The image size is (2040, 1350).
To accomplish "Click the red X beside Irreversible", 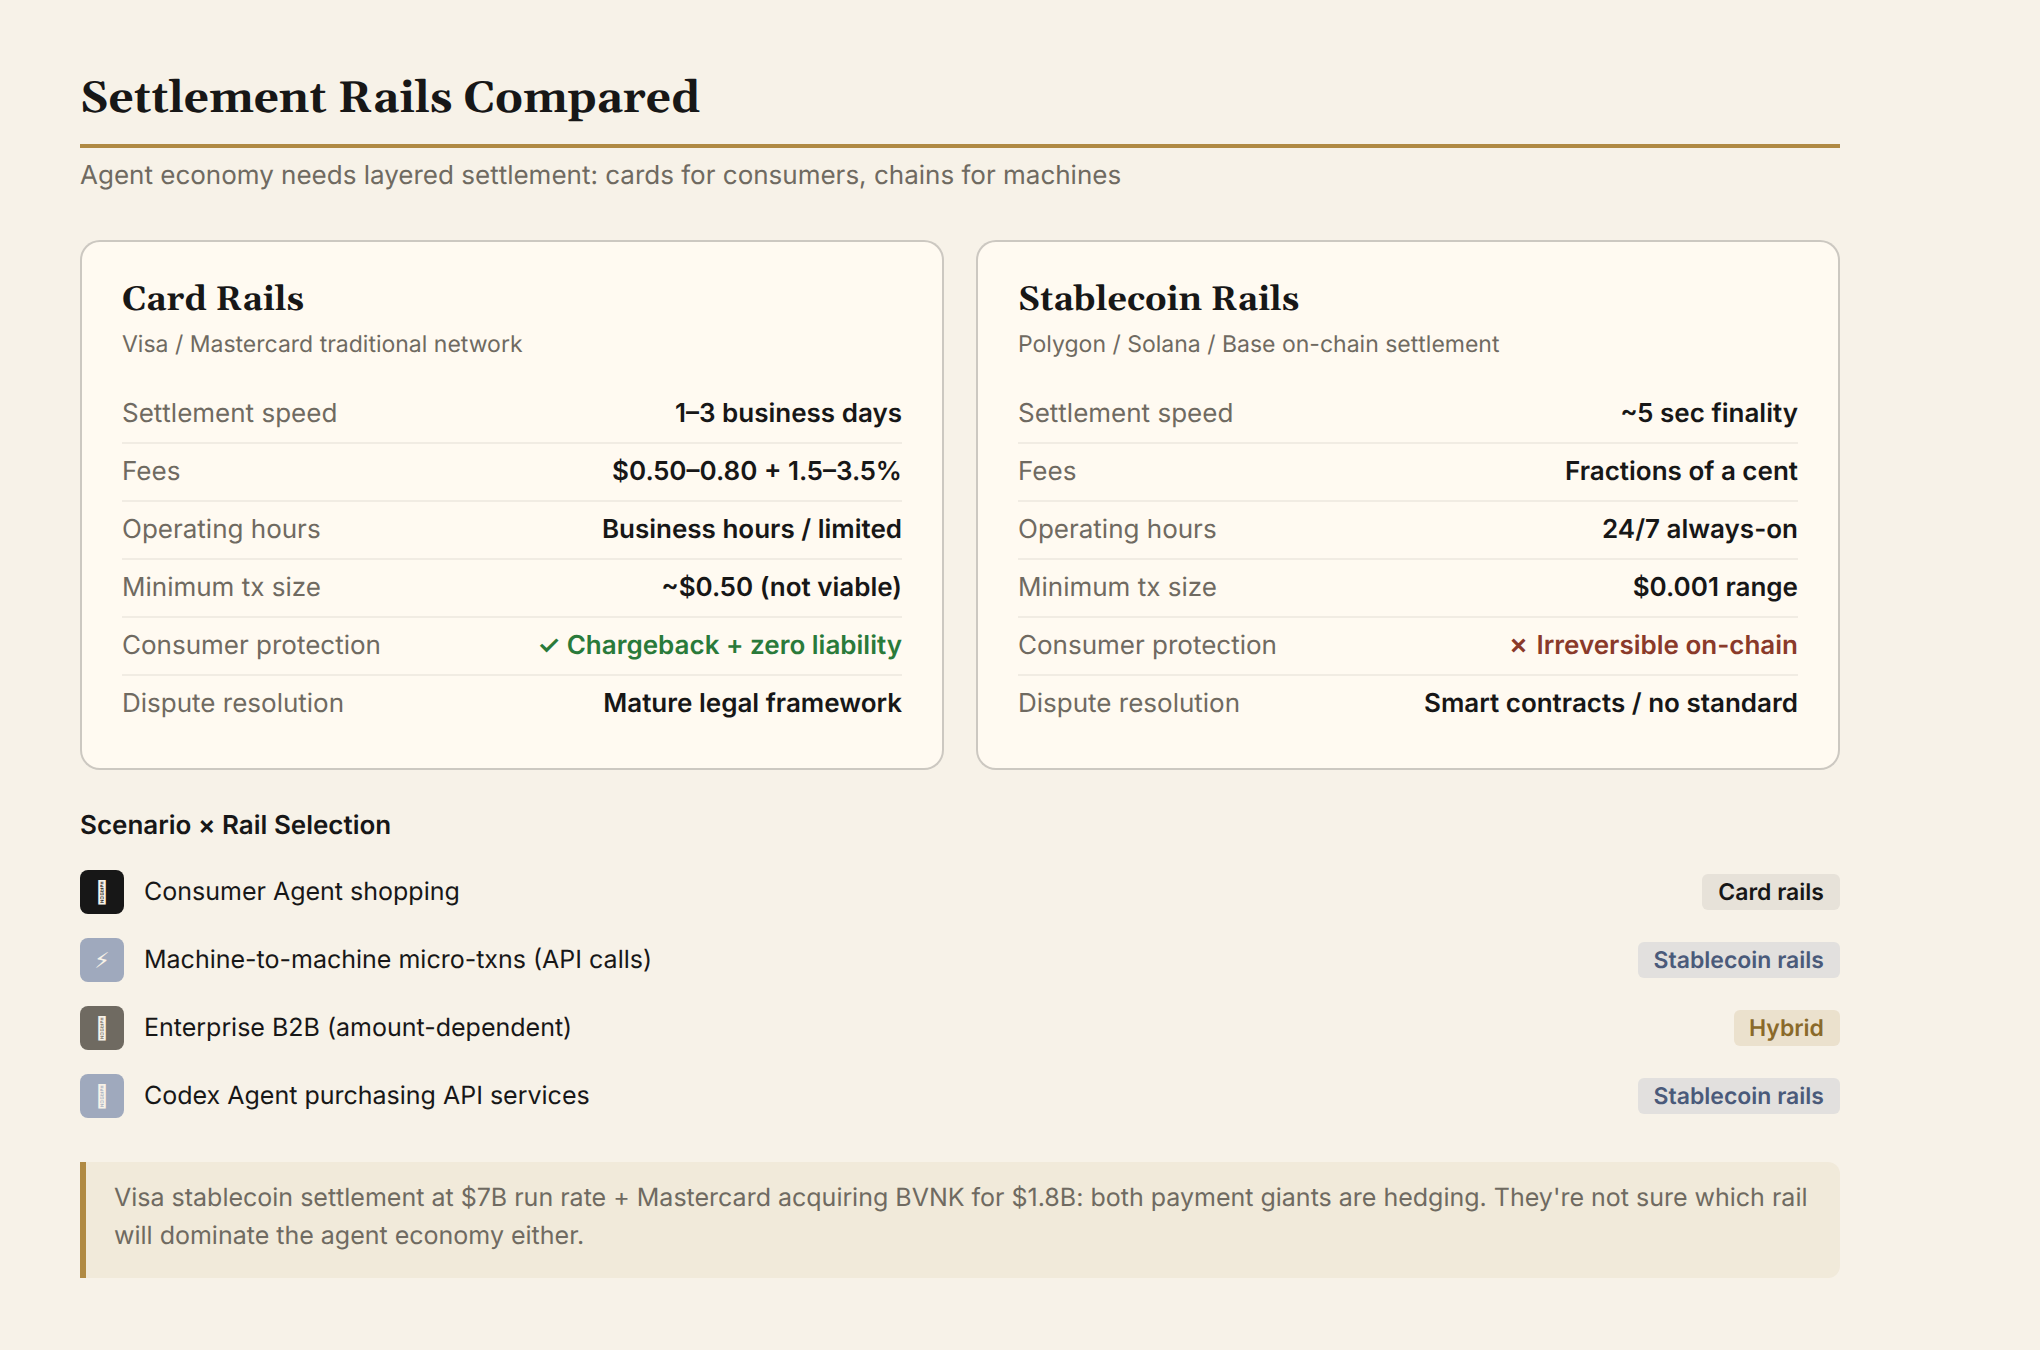I will click(1518, 646).
